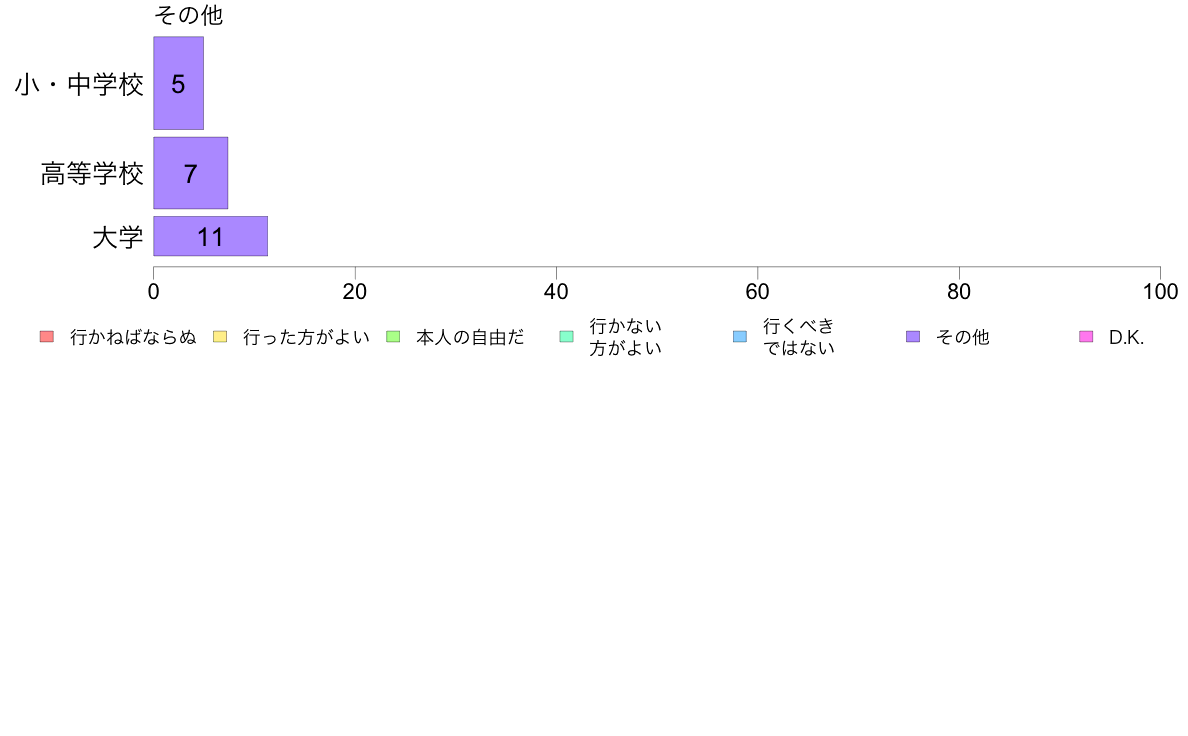Click the 行った方がよい legend text
This screenshot has width=1188, height=736.
click(x=306, y=337)
